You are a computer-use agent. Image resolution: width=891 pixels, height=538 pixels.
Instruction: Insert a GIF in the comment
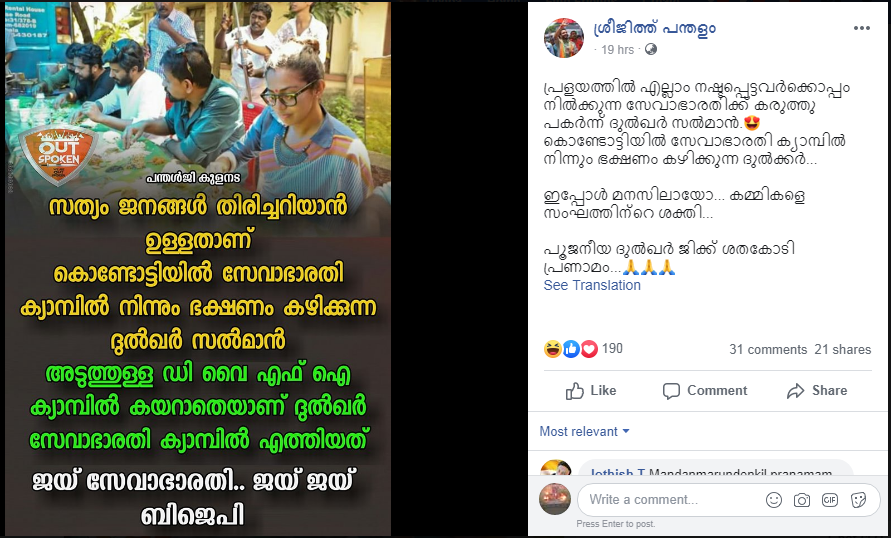pyautogui.click(x=830, y=500)
